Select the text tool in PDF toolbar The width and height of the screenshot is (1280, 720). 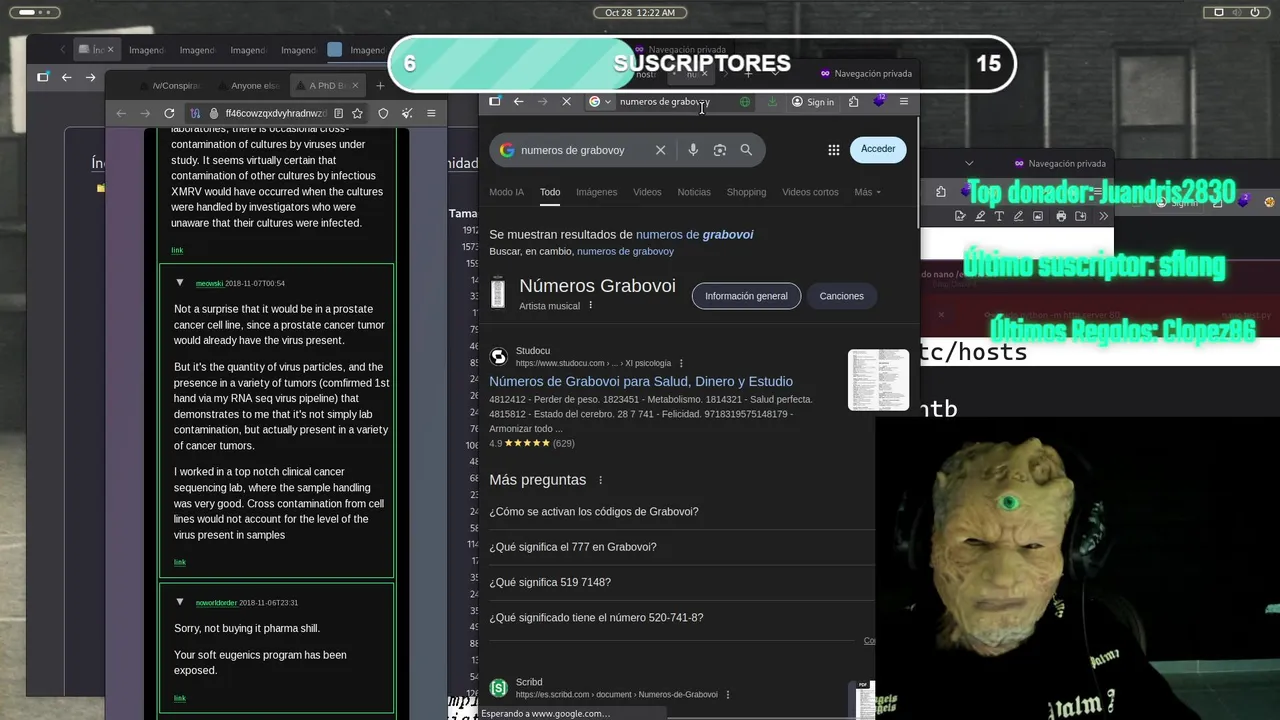(x=999, y=216)
